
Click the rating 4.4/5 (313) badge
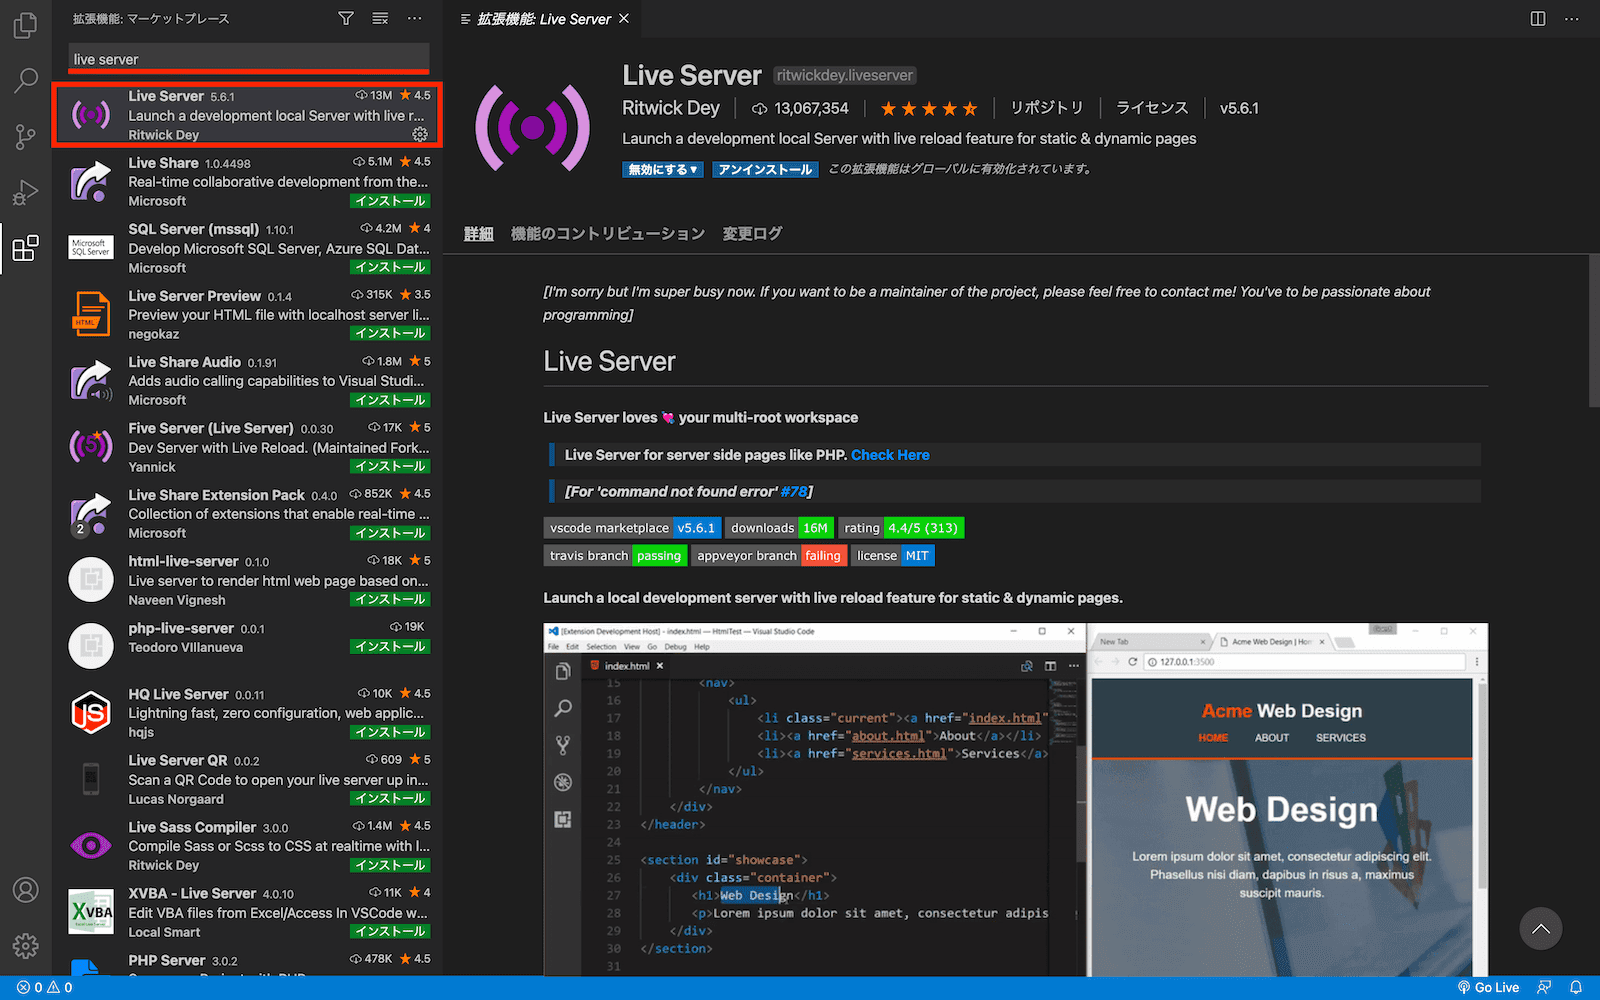pos(901,528)
